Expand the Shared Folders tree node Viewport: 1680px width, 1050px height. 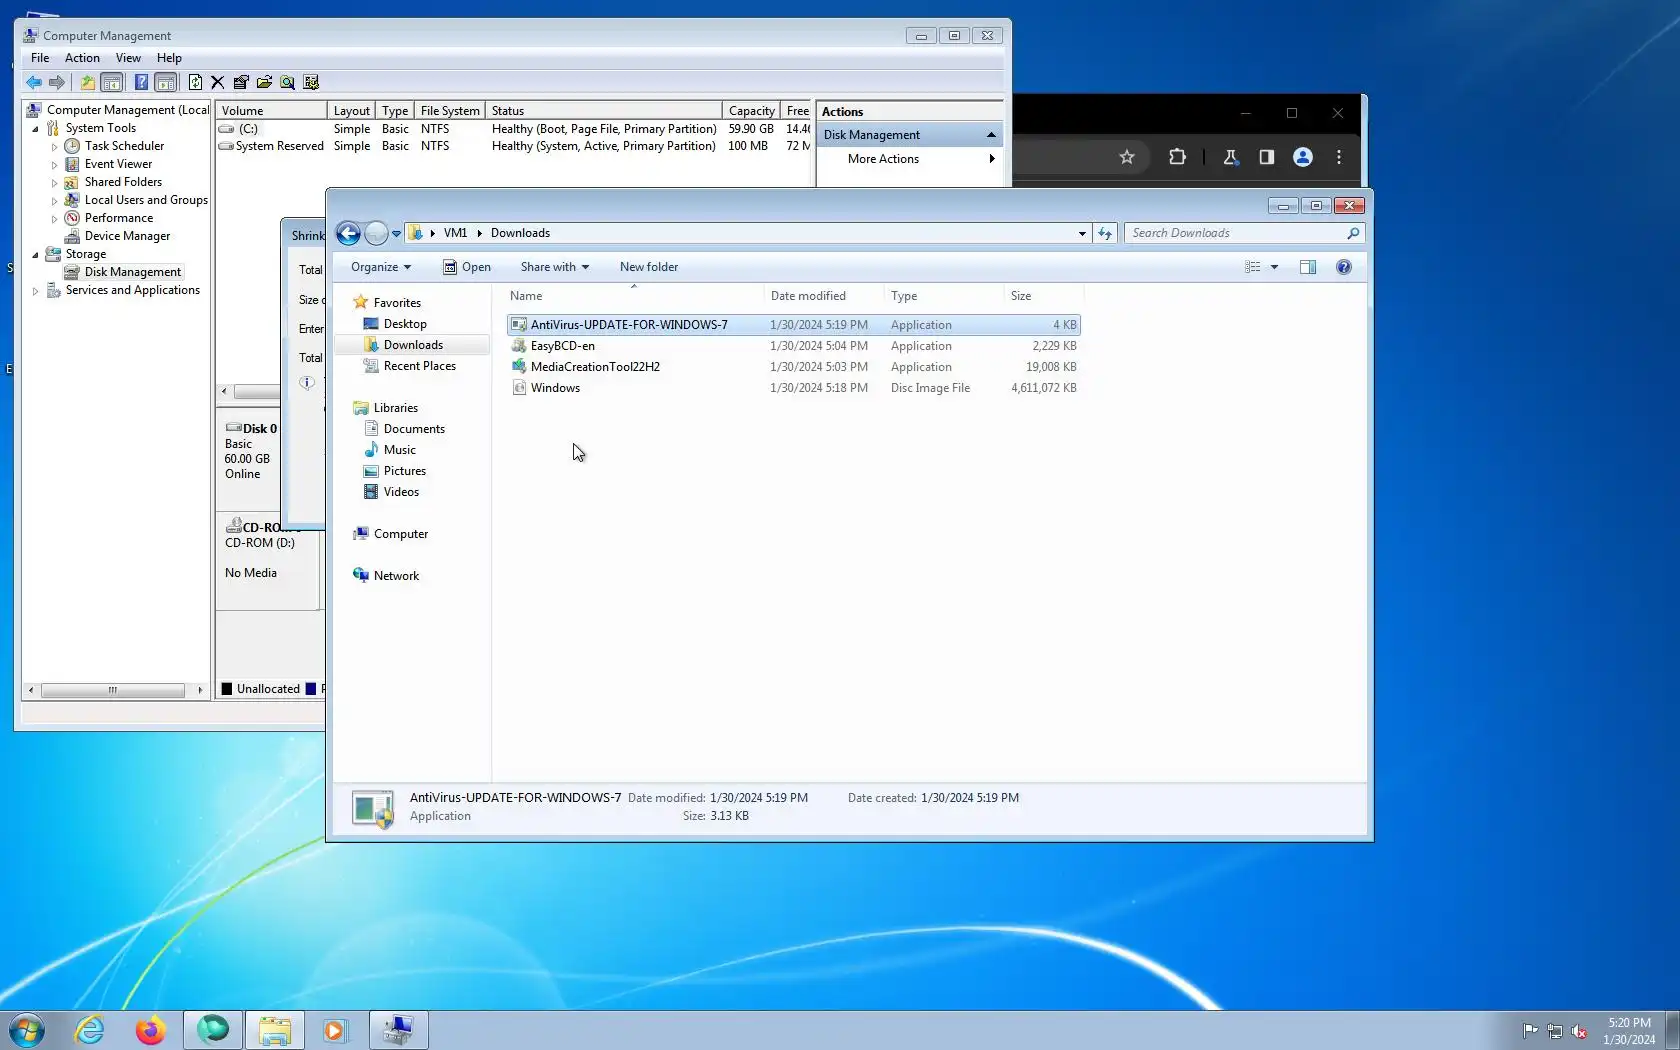[x=54, y=183]
